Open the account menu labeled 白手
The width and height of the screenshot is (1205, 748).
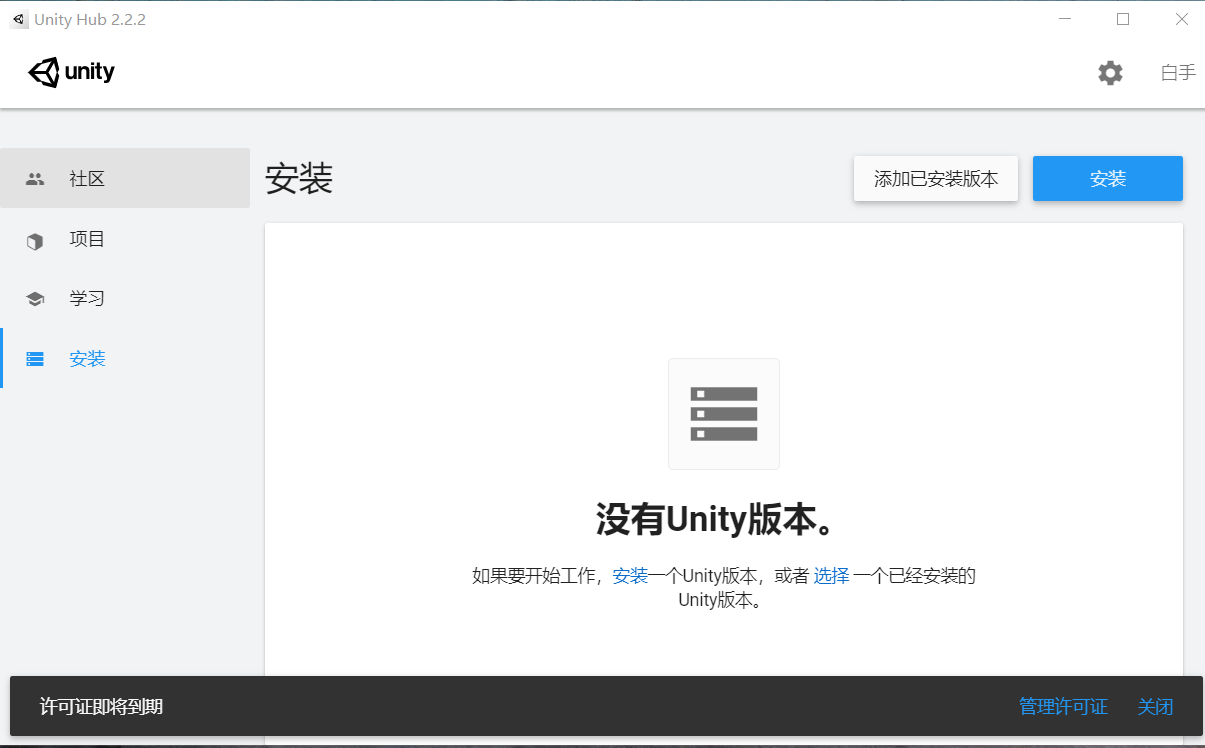coord(1178,72)
